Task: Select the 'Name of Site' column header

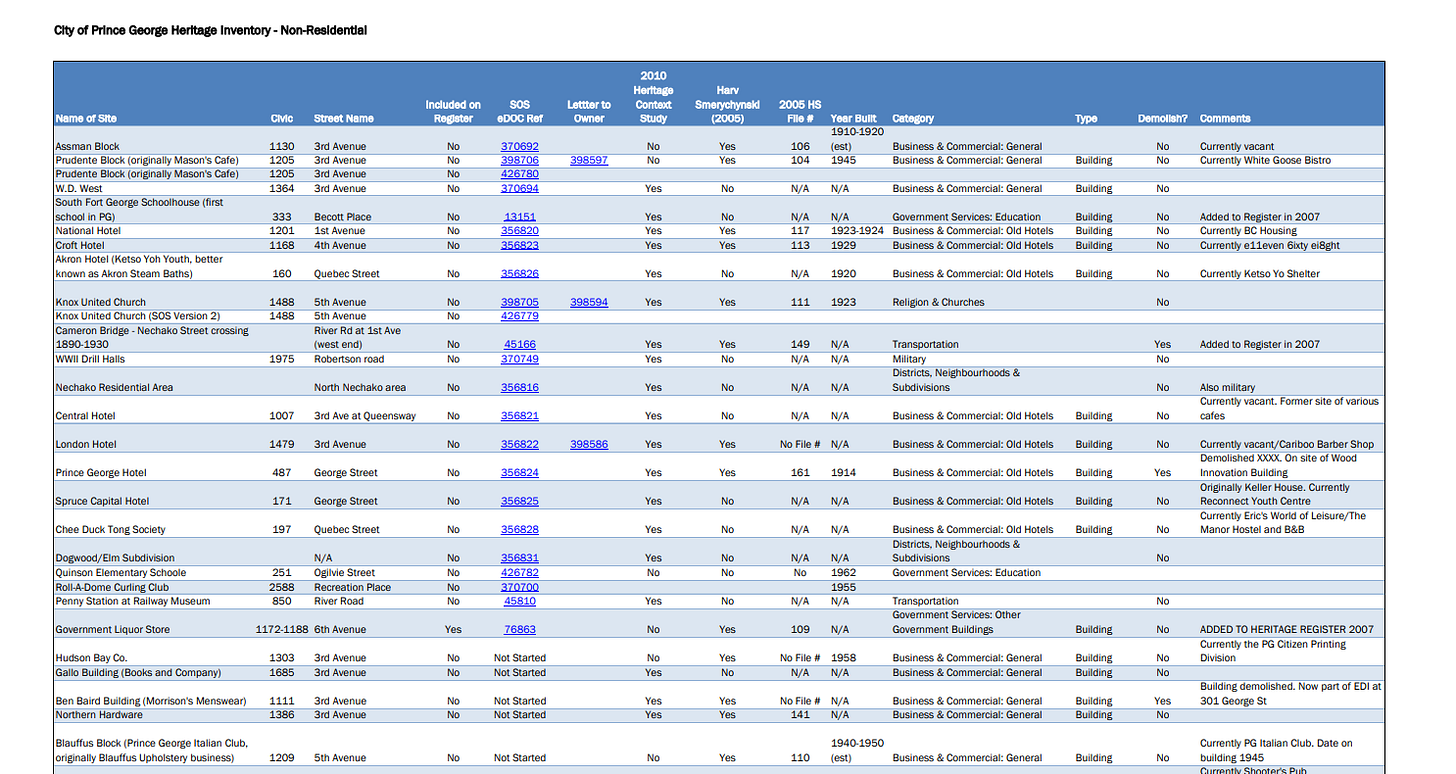Action: point(86,118)
